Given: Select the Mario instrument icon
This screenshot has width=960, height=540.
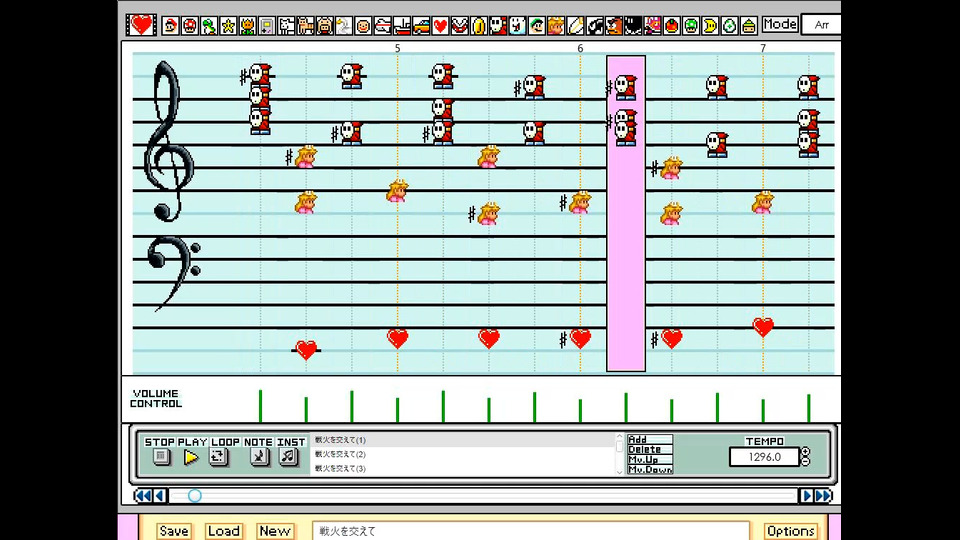Looking at the screenshot, I should pos(170,26).
